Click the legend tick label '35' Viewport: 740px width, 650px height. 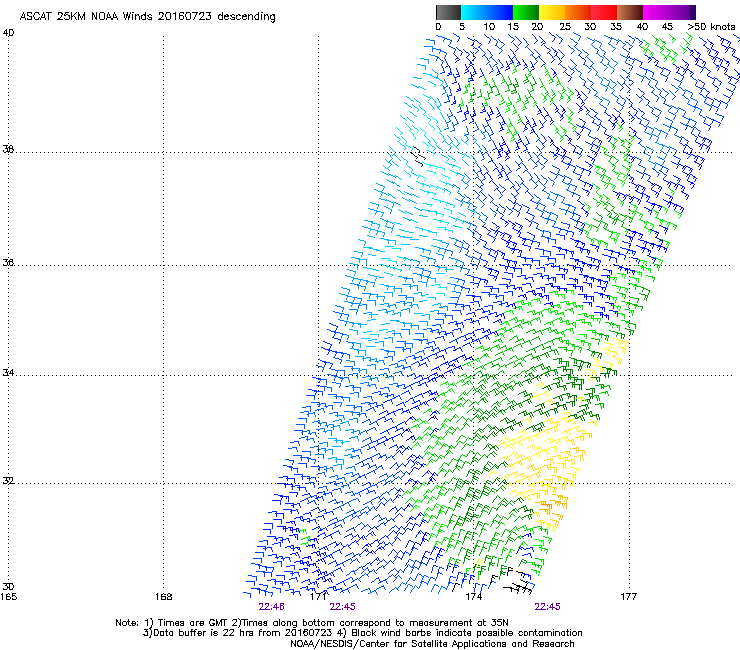click(x=616, y=26)
